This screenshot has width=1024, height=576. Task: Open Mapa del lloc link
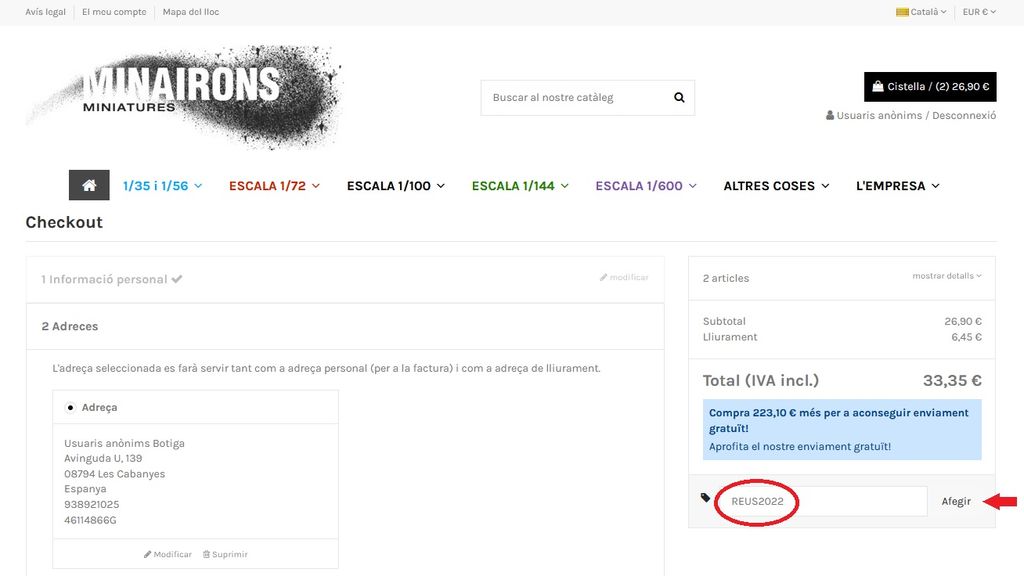191,12
